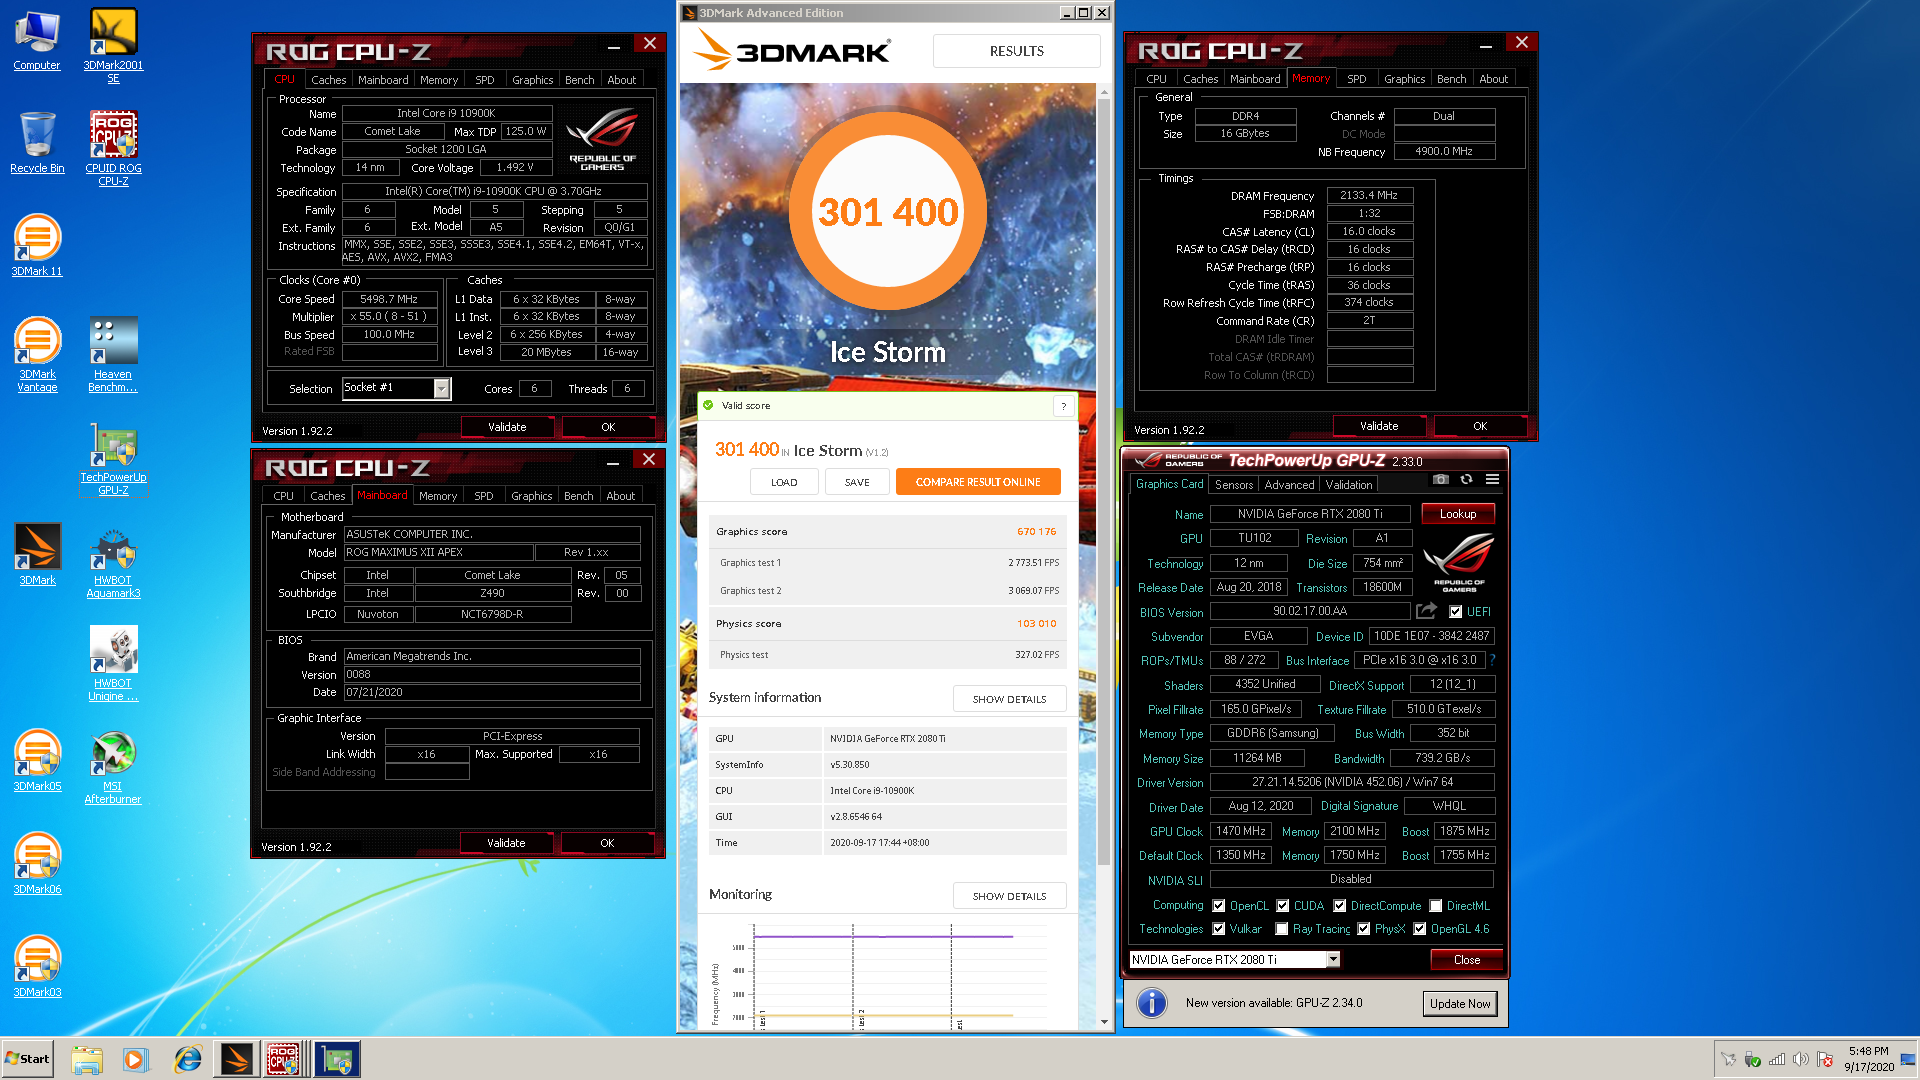Image resolution: width=1920 pixels, height=1080 pixels.
Task: Switch to Sensors tab in GPU-Z
Action: 1234,485
